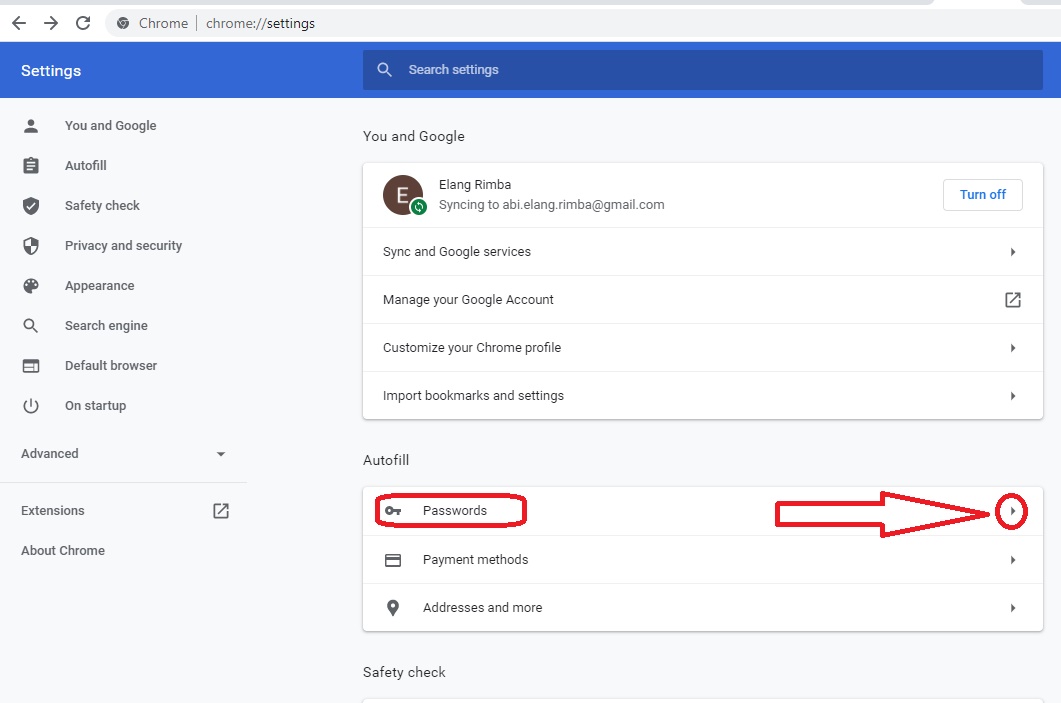Select Default browser in the sidebar
Viewport: 1061px width, 703px height.
pyautogui.click(x=111, y=365)
